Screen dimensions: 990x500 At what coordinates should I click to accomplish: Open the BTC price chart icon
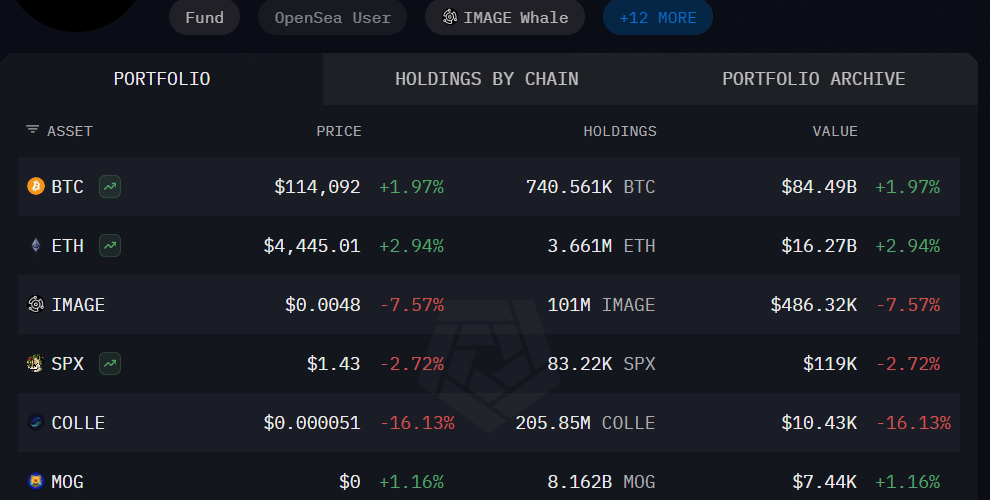tap(110, 187)
